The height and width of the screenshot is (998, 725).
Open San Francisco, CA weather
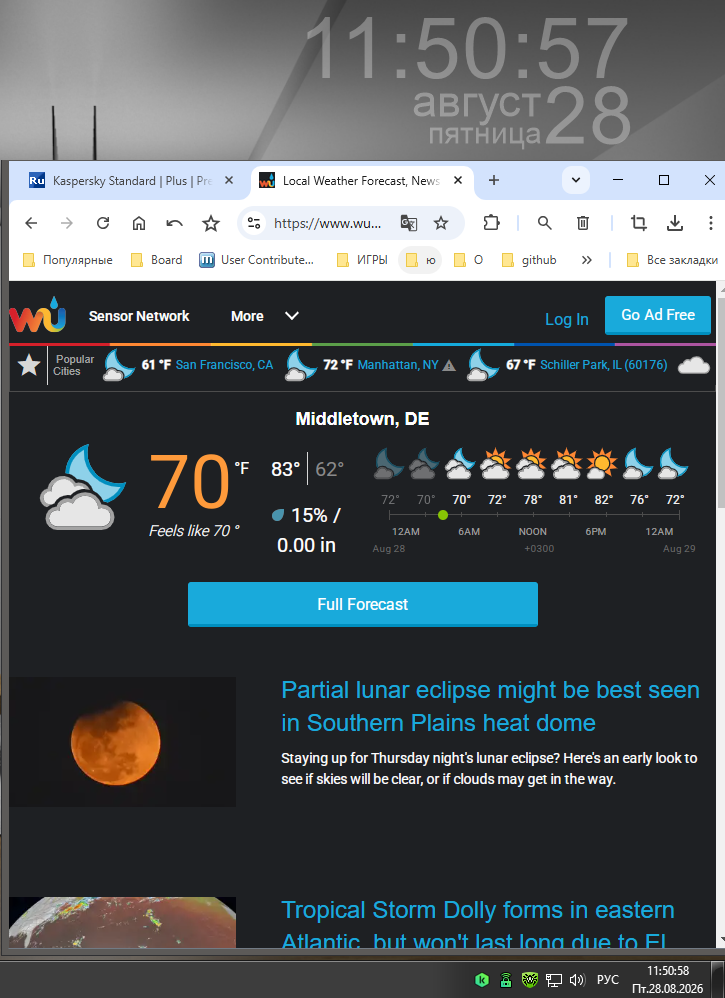click(x=224, y=365)
